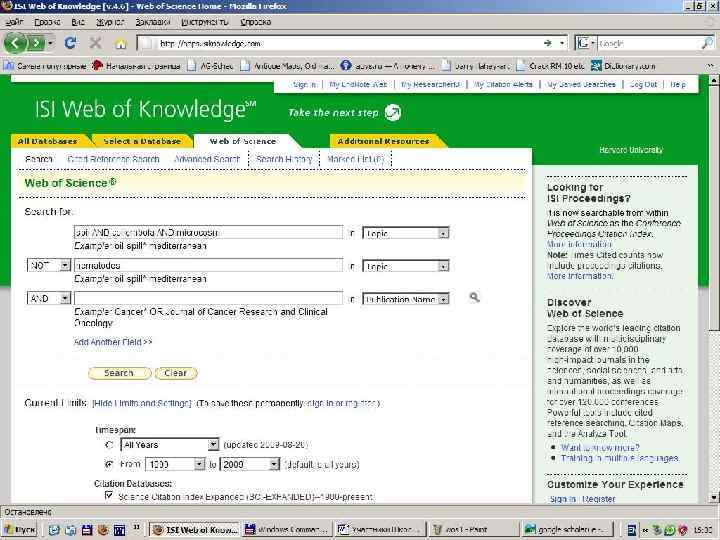Switch to the google scholar taskbar item

(x=568, y=530)
